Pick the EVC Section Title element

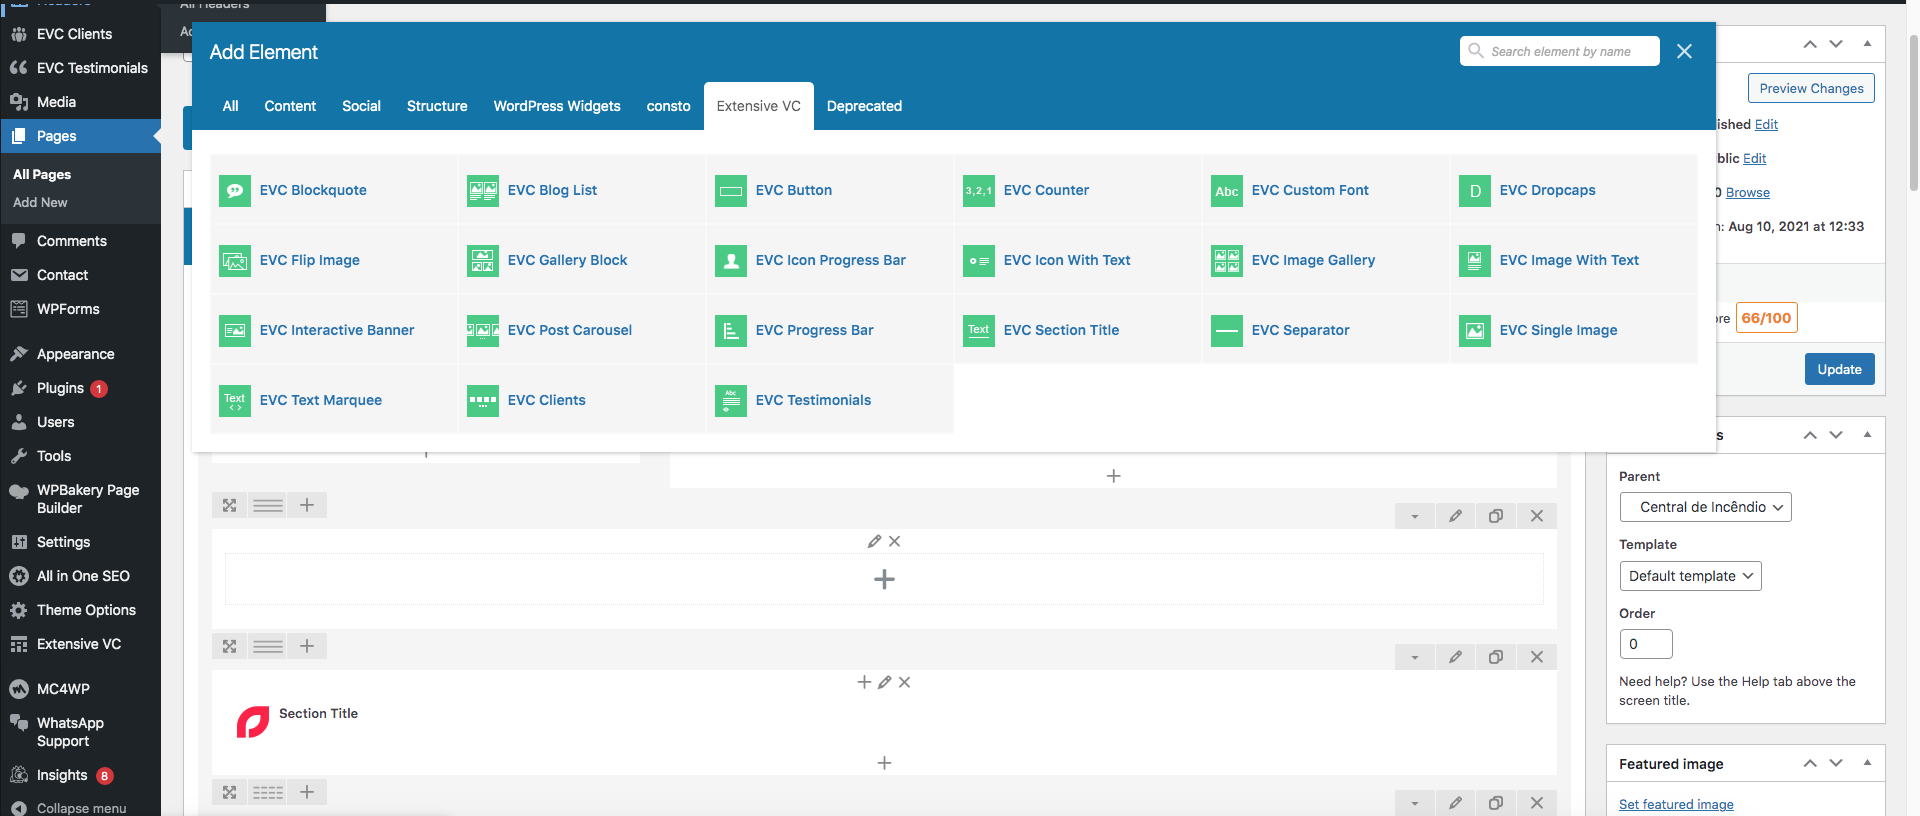tap(1078, 330)
